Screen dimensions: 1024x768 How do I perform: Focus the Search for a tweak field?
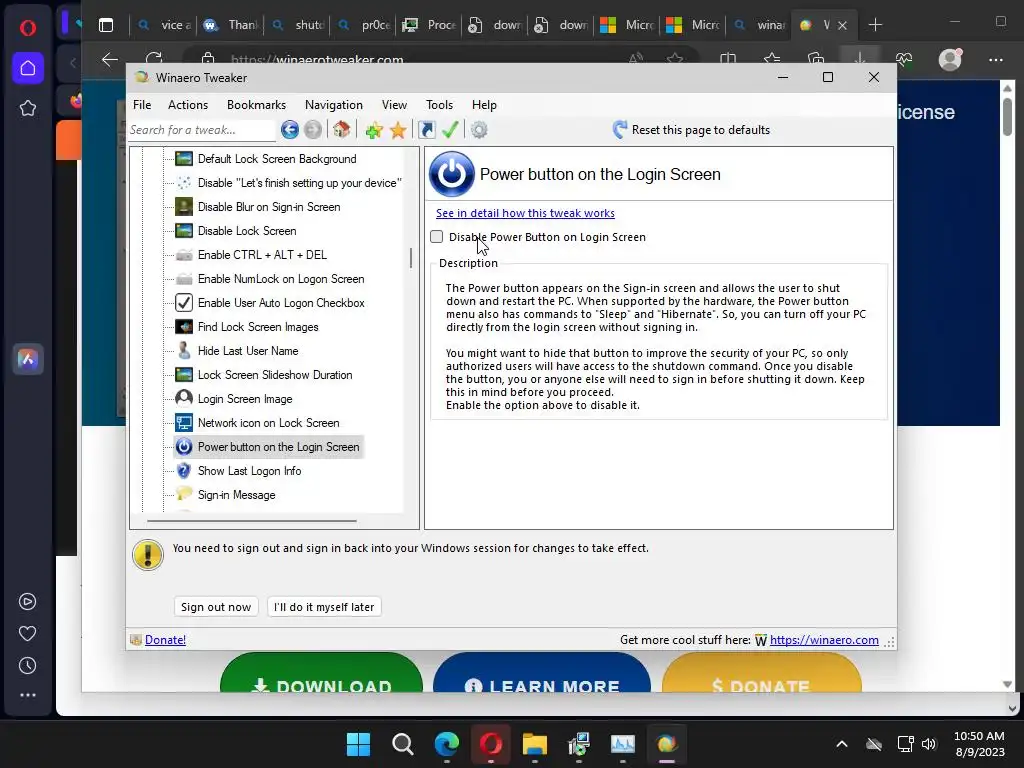[202, 130]
